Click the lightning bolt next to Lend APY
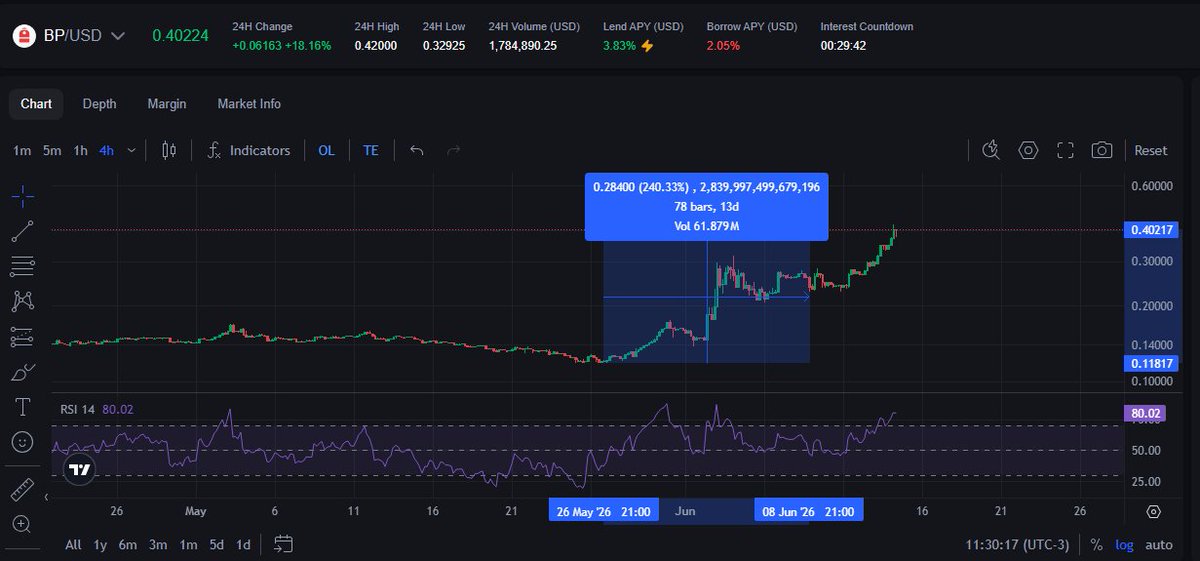 coord(648,46)
